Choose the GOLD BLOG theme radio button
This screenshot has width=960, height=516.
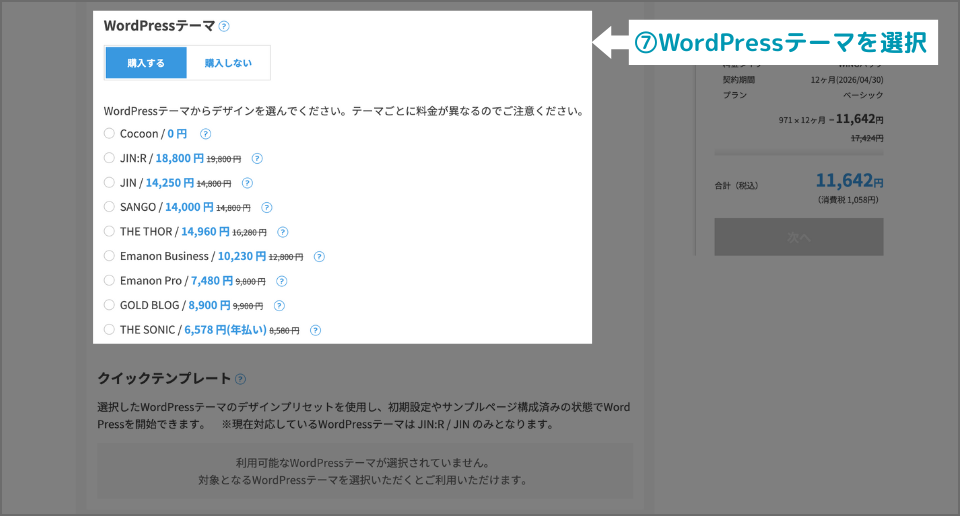coord(109,306)
